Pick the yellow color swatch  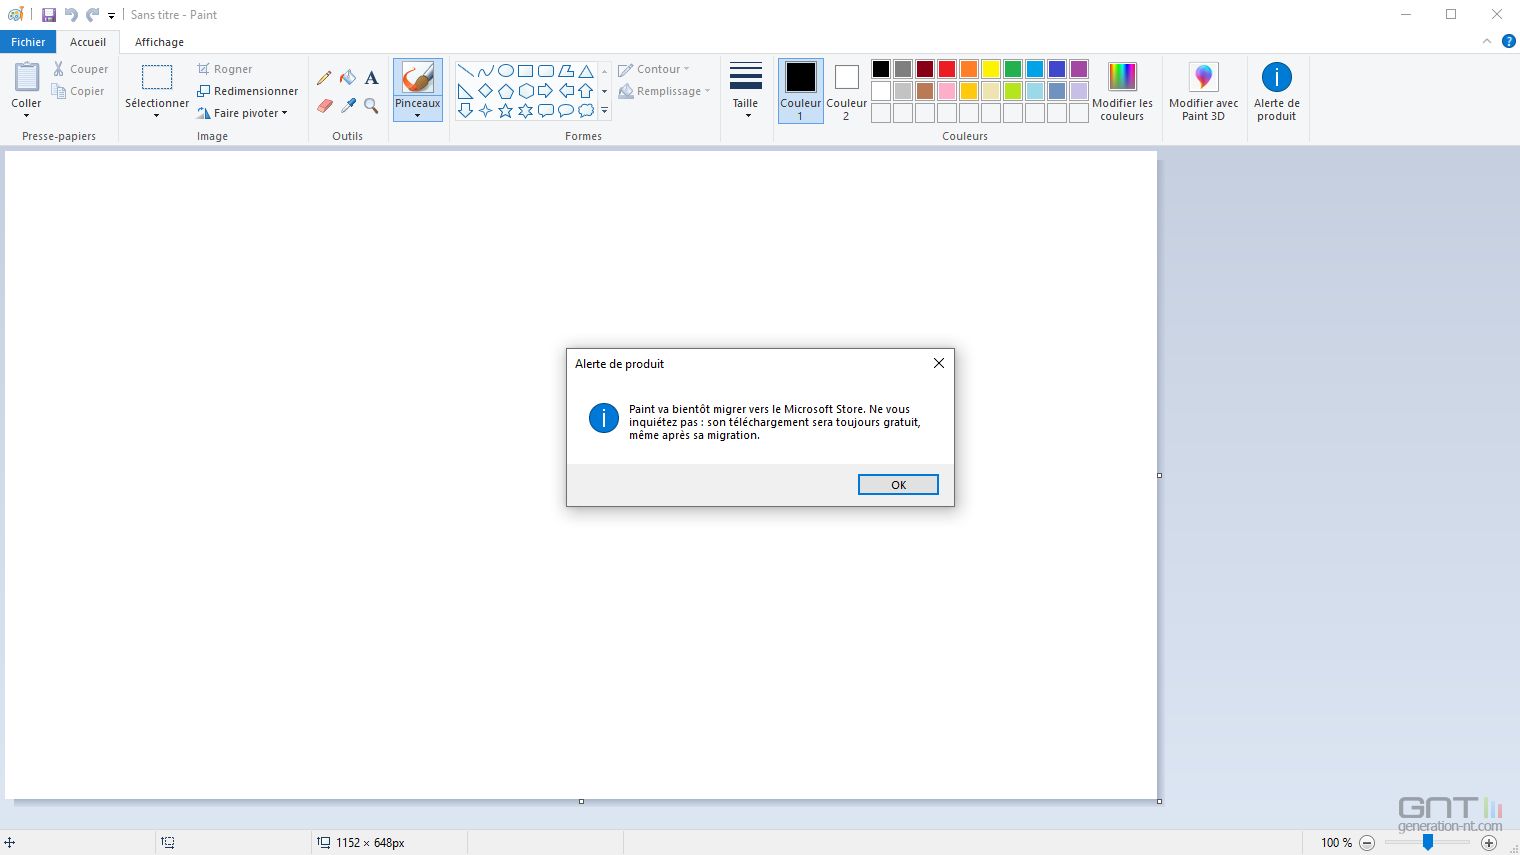991,69
